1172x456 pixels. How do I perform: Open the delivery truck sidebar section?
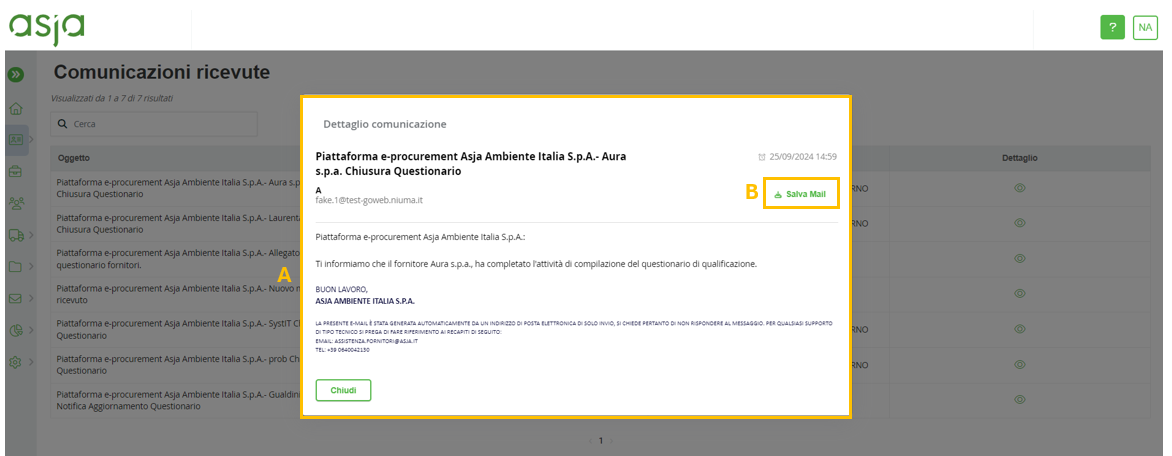(16, 235)
